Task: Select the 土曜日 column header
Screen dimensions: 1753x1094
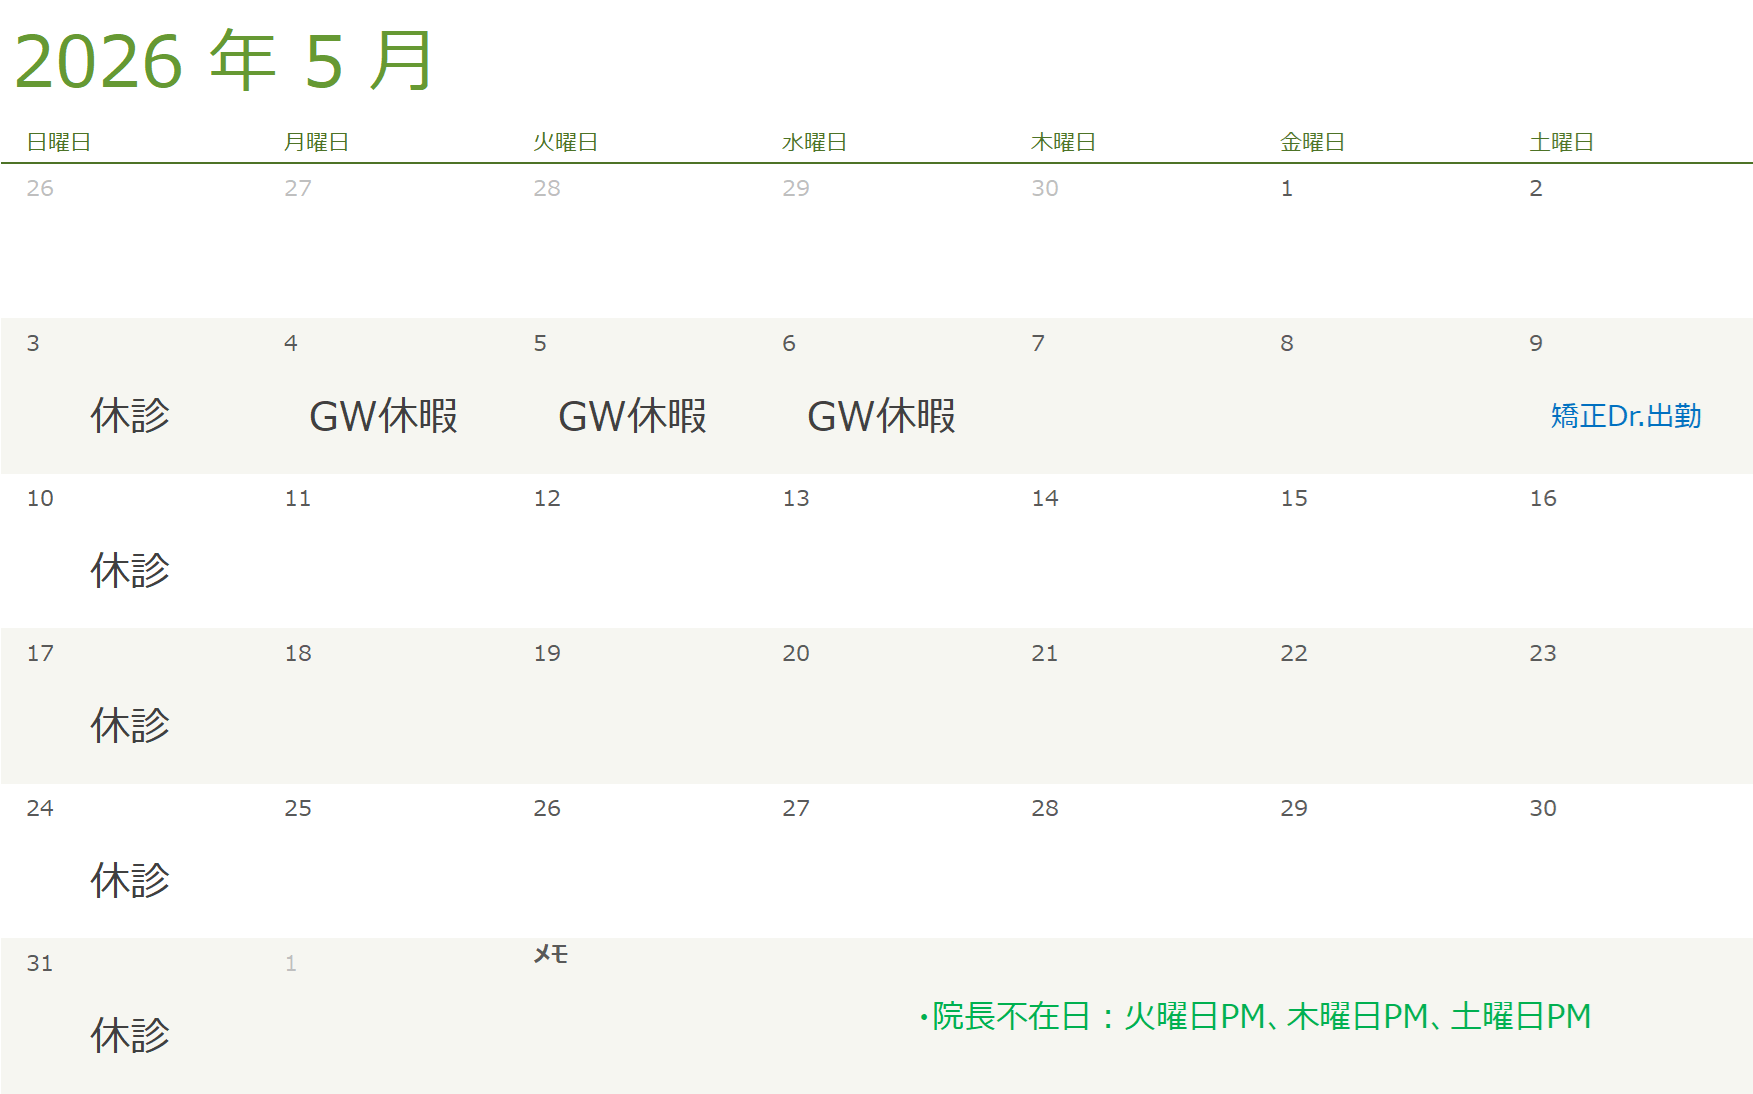Action: (1561, 143)
